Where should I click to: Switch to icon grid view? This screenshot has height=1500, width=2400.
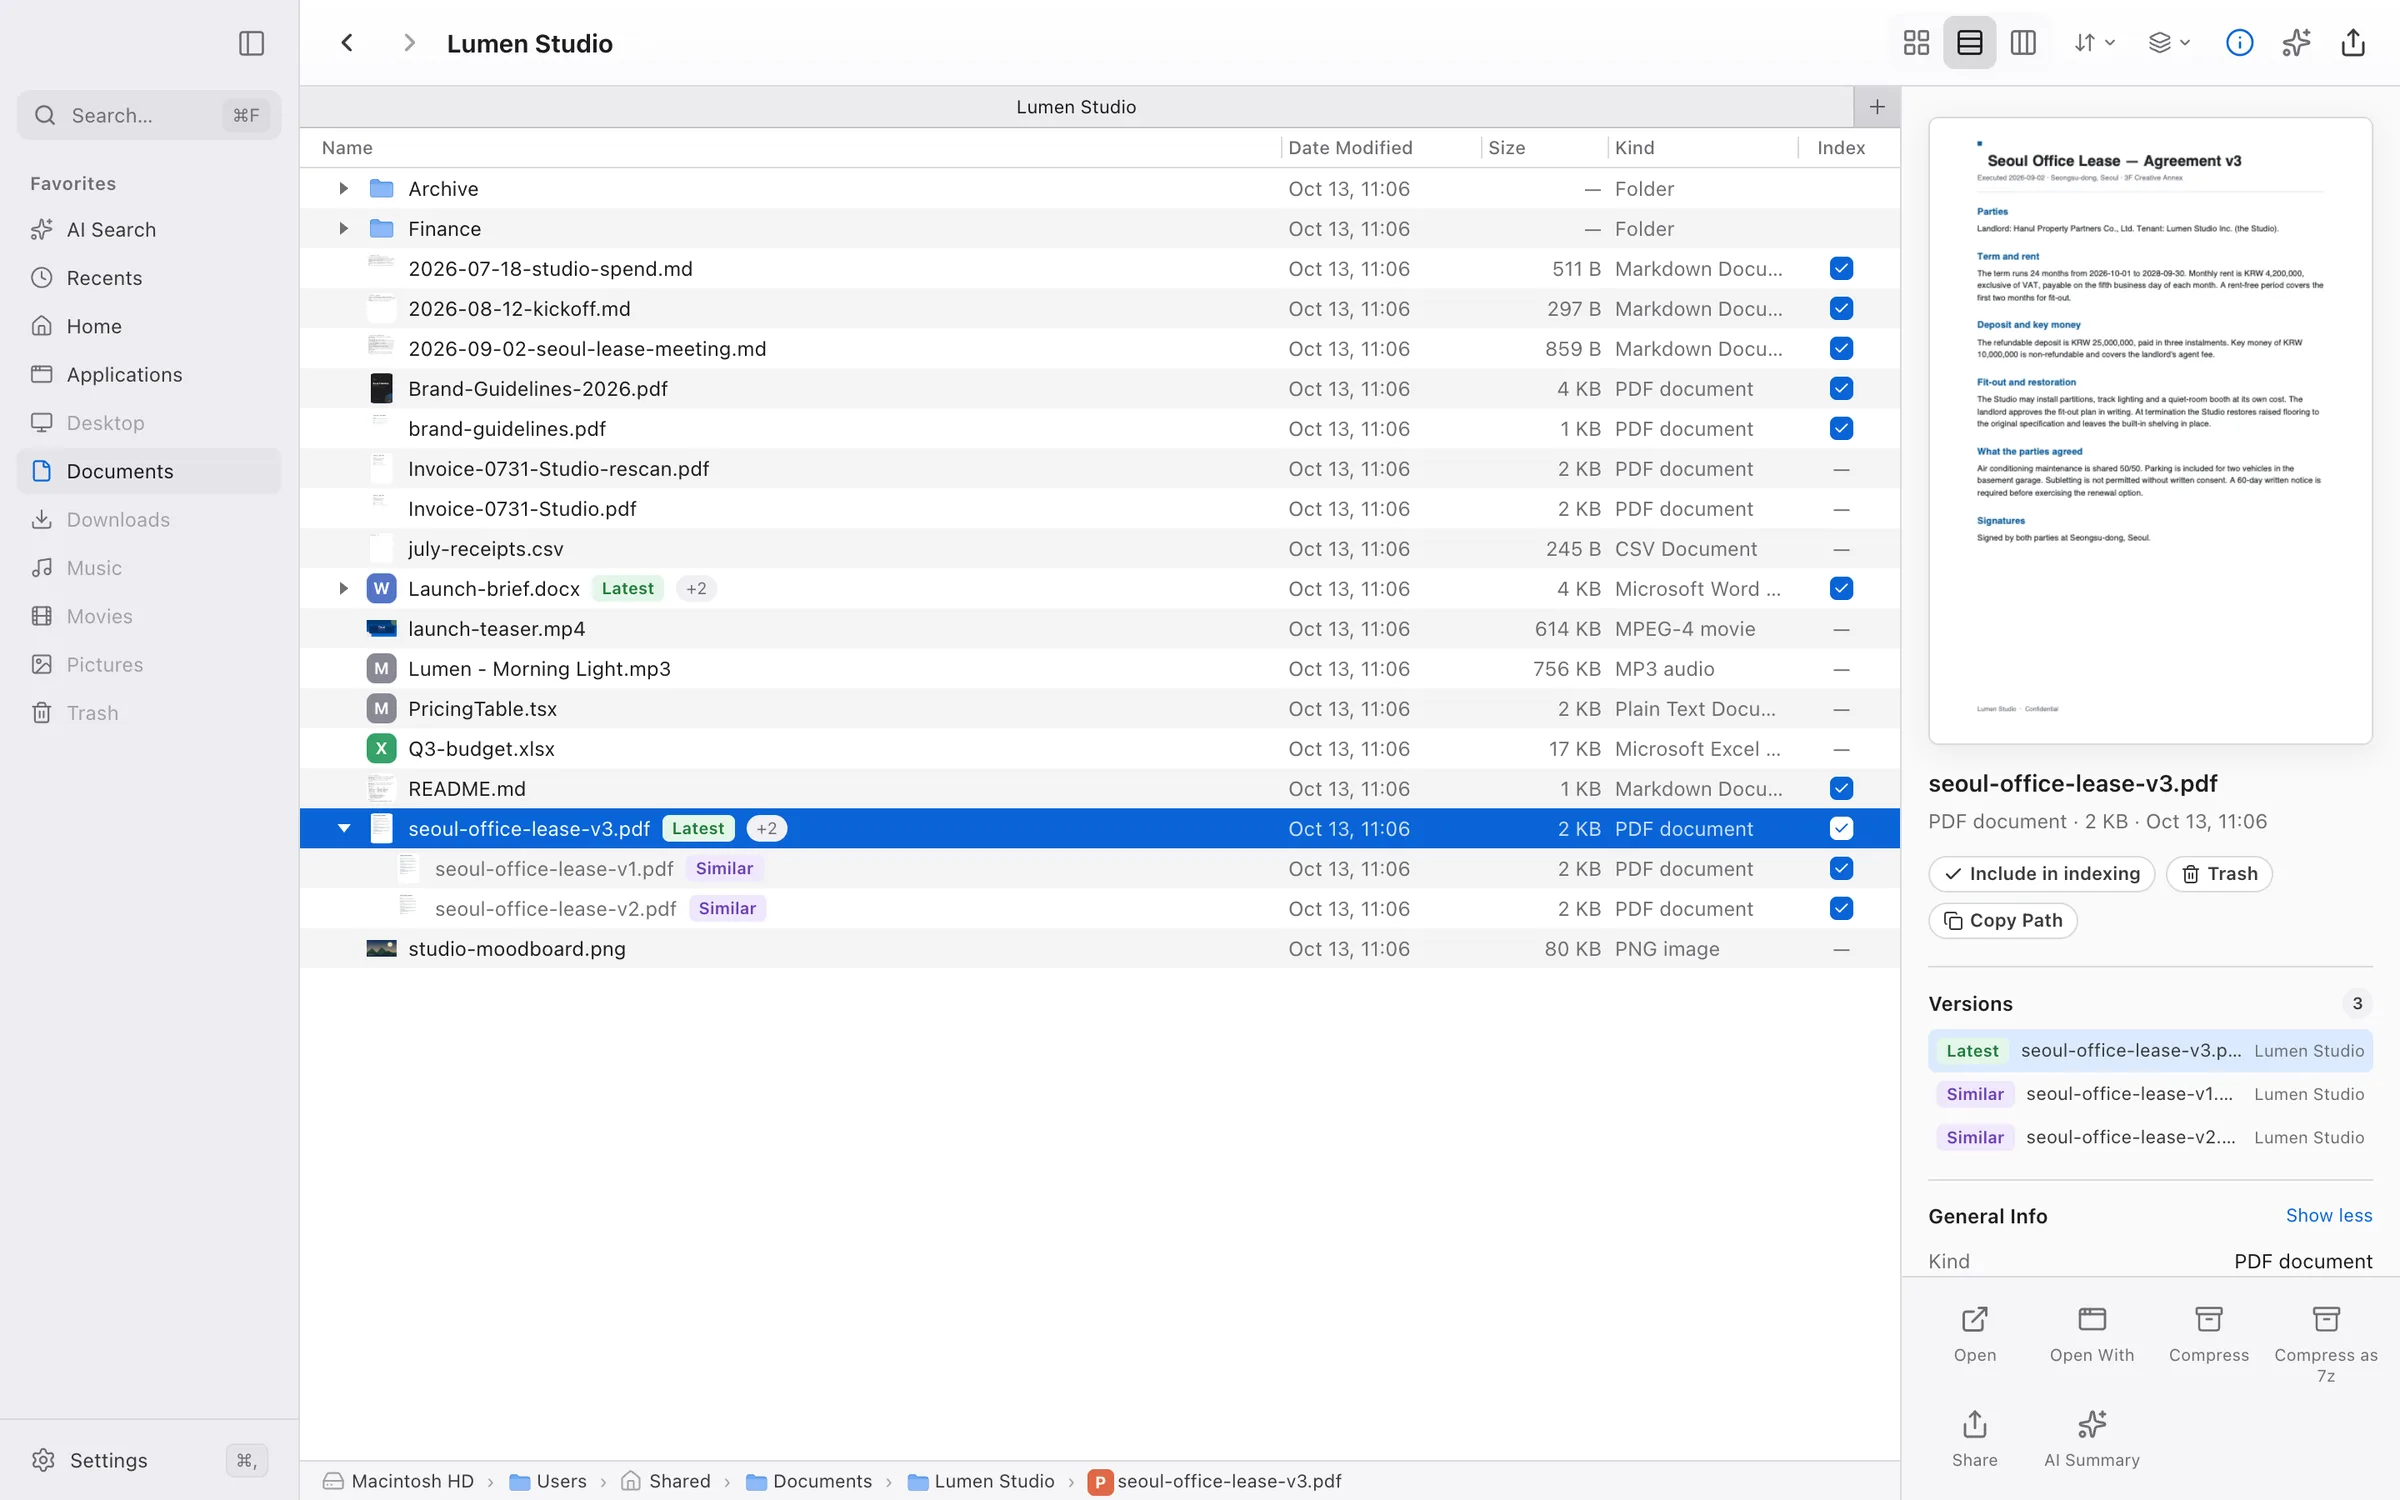click(1916, 43)
